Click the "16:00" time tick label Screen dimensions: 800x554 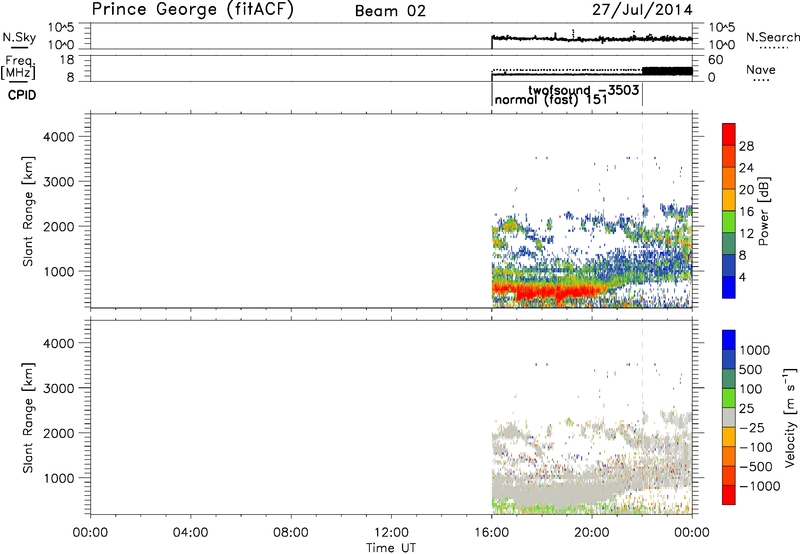491,533
